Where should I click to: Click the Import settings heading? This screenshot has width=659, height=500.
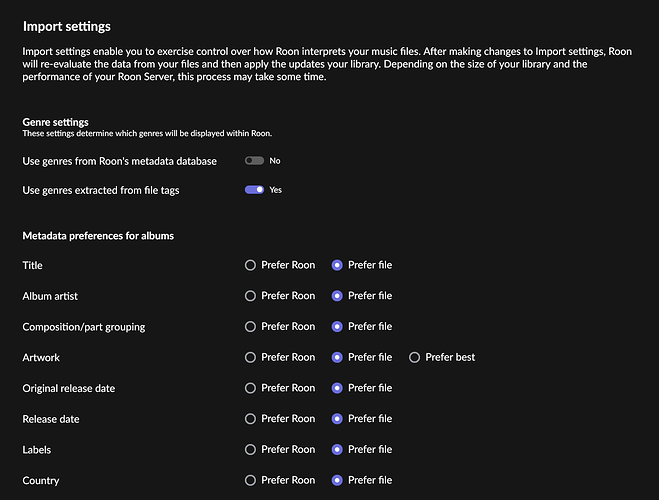pyautogui.click(x=66, y=26)
